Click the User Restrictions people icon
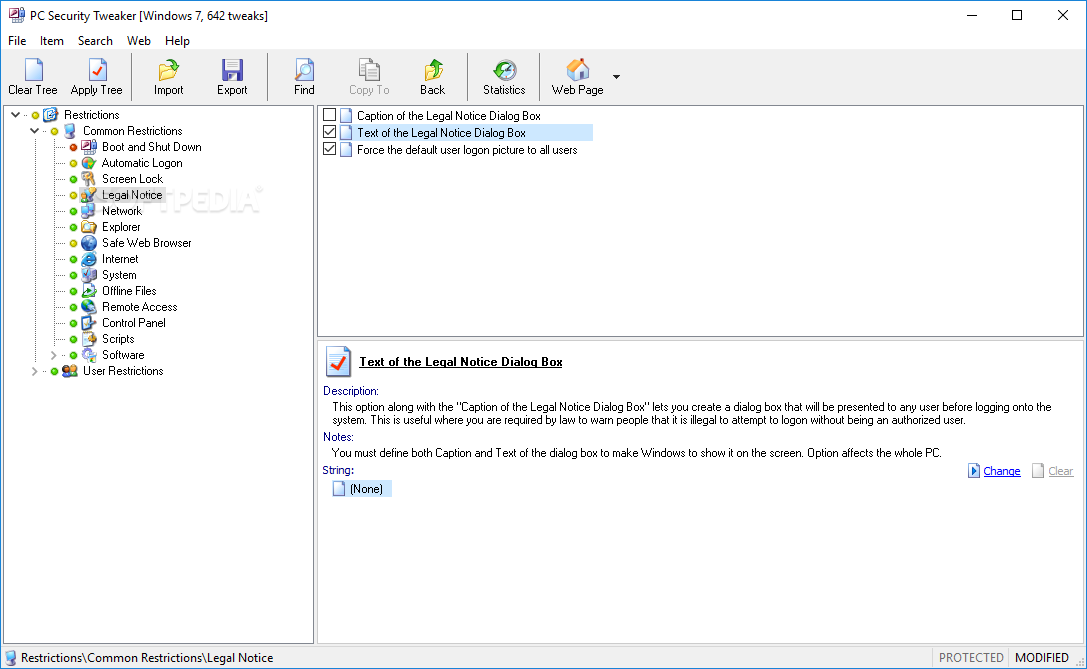The width and height of the screenshot is (1087, 669). point(69,371)
